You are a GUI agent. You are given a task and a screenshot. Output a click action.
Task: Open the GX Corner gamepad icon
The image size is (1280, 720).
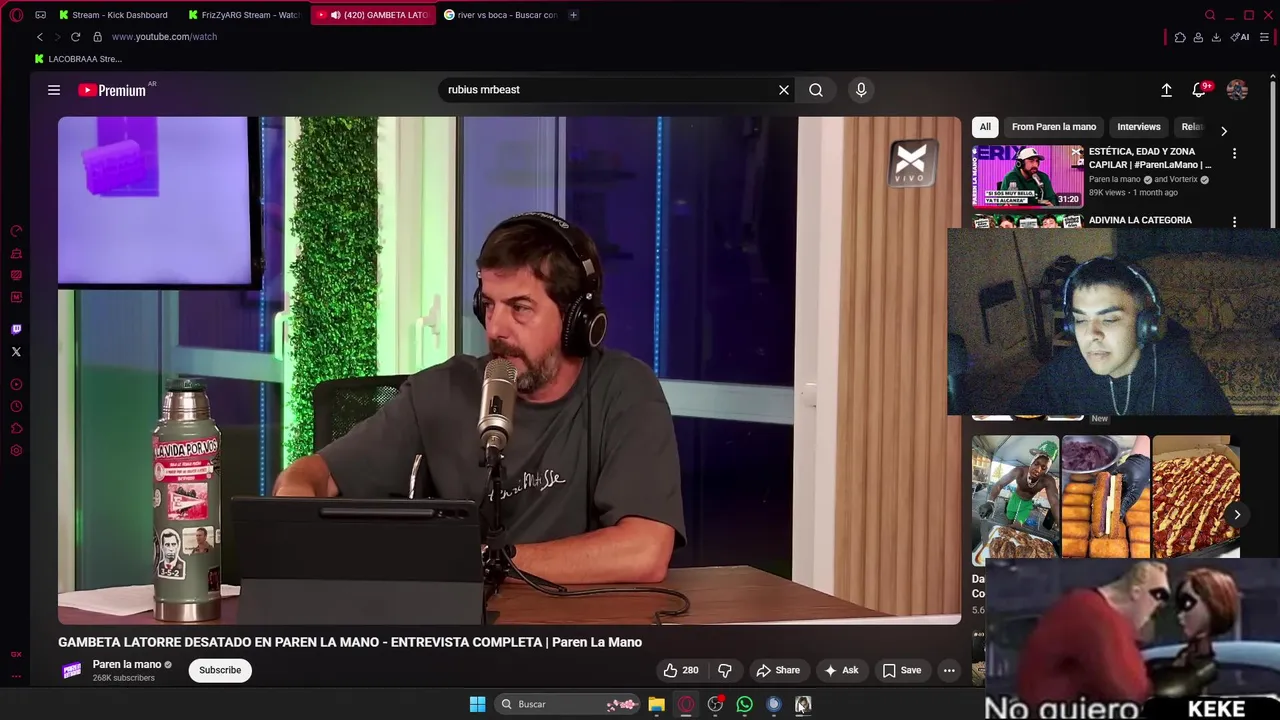pyautogui.click(x=40, y=15)
